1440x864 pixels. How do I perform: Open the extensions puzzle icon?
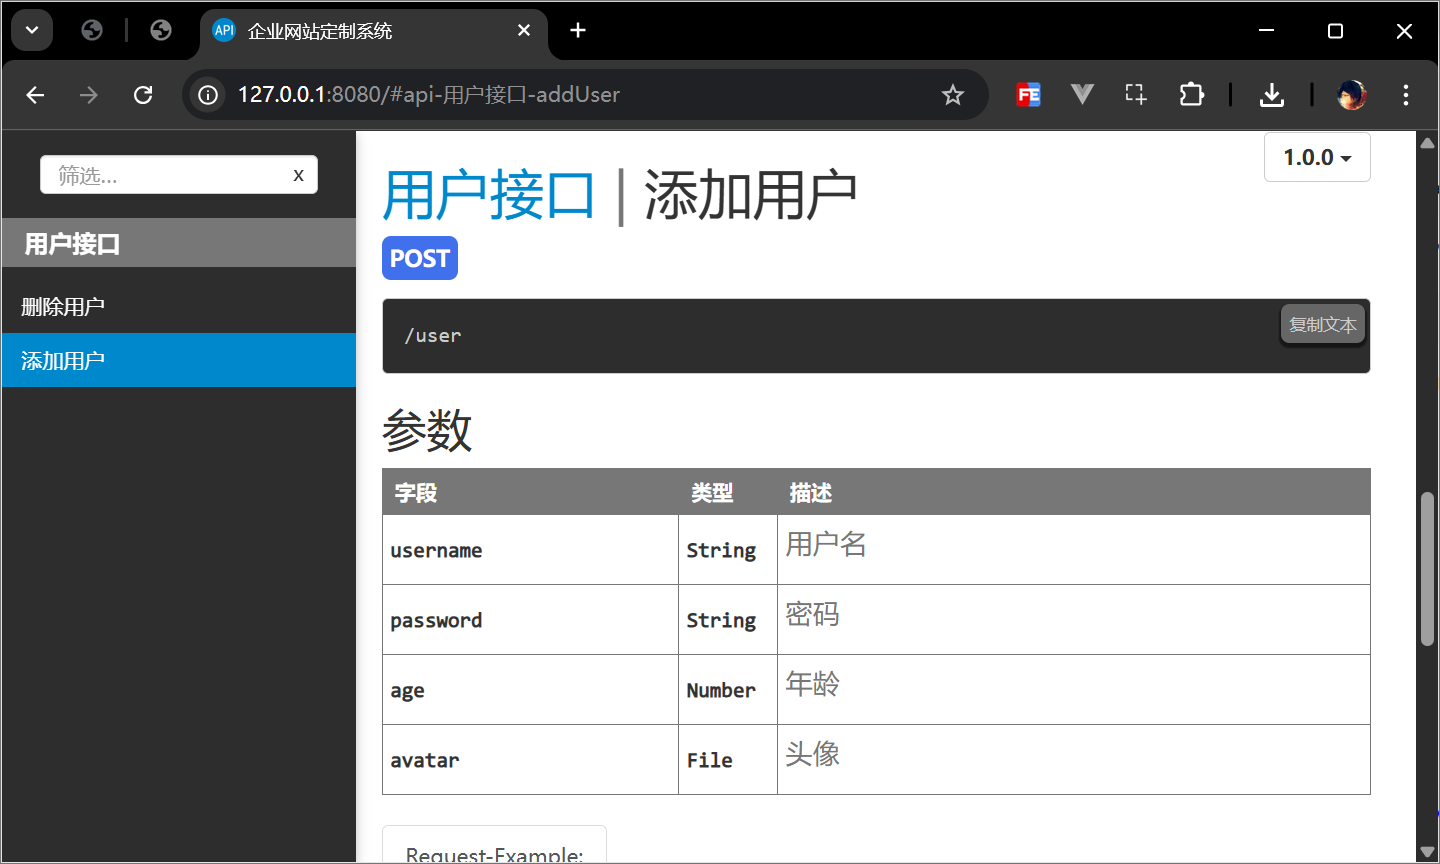1191,95
